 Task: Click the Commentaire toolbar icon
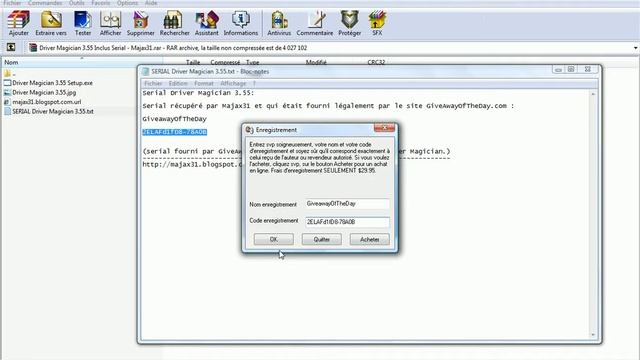[x=315, y=23]
